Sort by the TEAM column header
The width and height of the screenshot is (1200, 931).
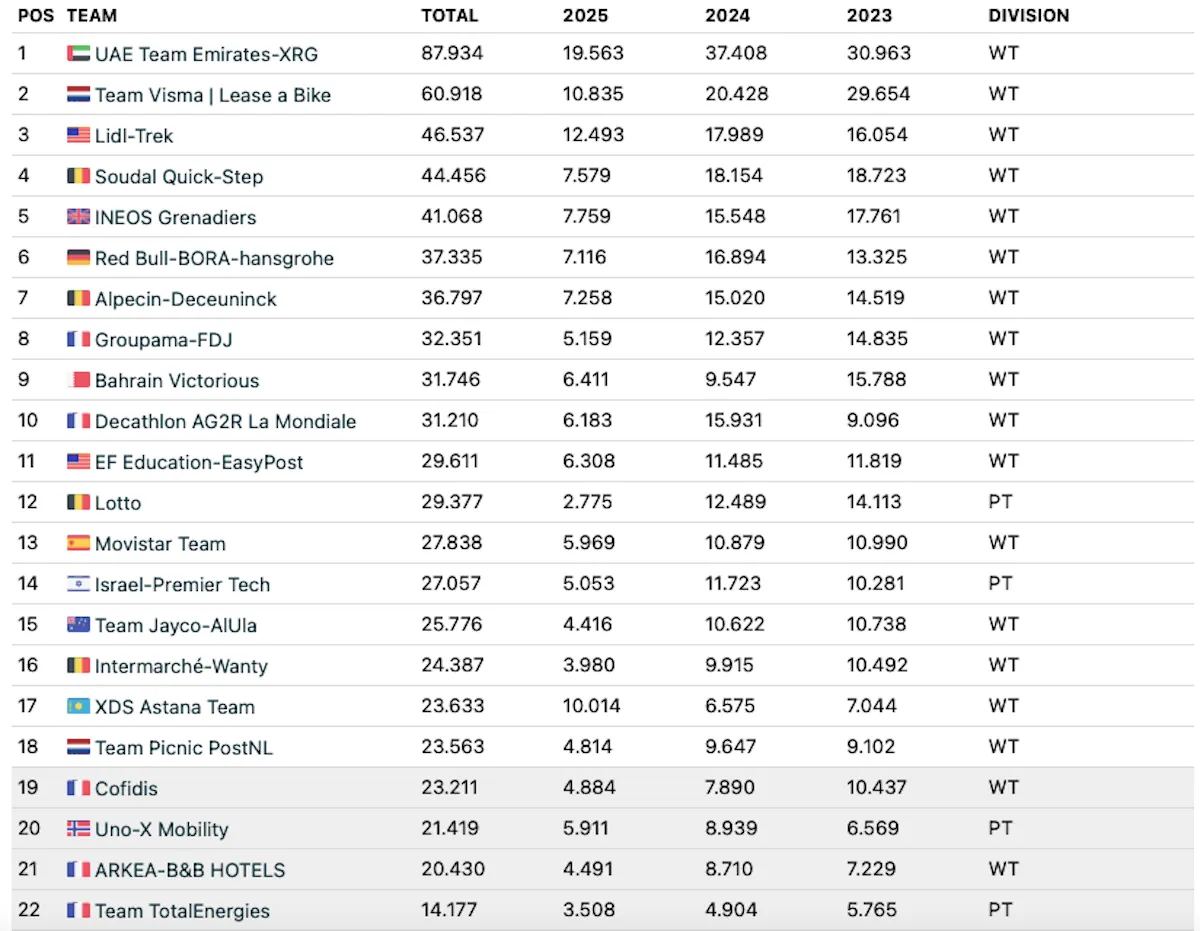[91, 16]
